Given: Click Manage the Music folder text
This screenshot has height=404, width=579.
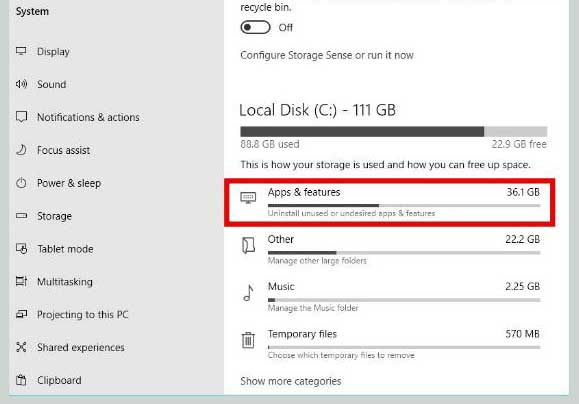Looking at the screenshot, I should click(313, 308).
